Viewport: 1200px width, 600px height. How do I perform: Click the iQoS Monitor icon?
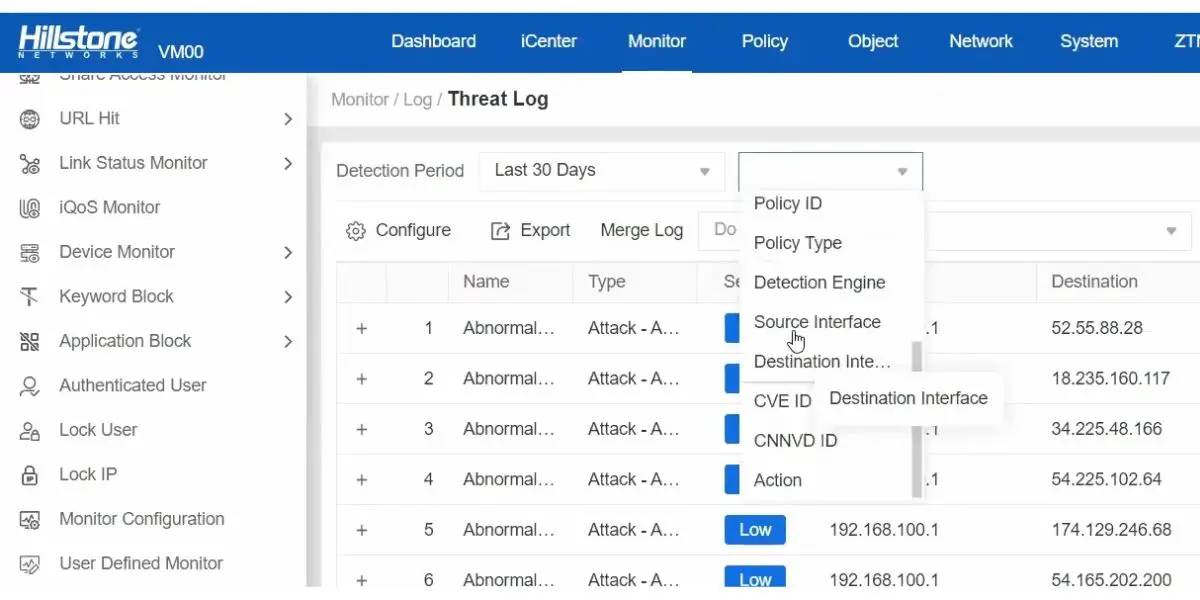click(30, 208)
